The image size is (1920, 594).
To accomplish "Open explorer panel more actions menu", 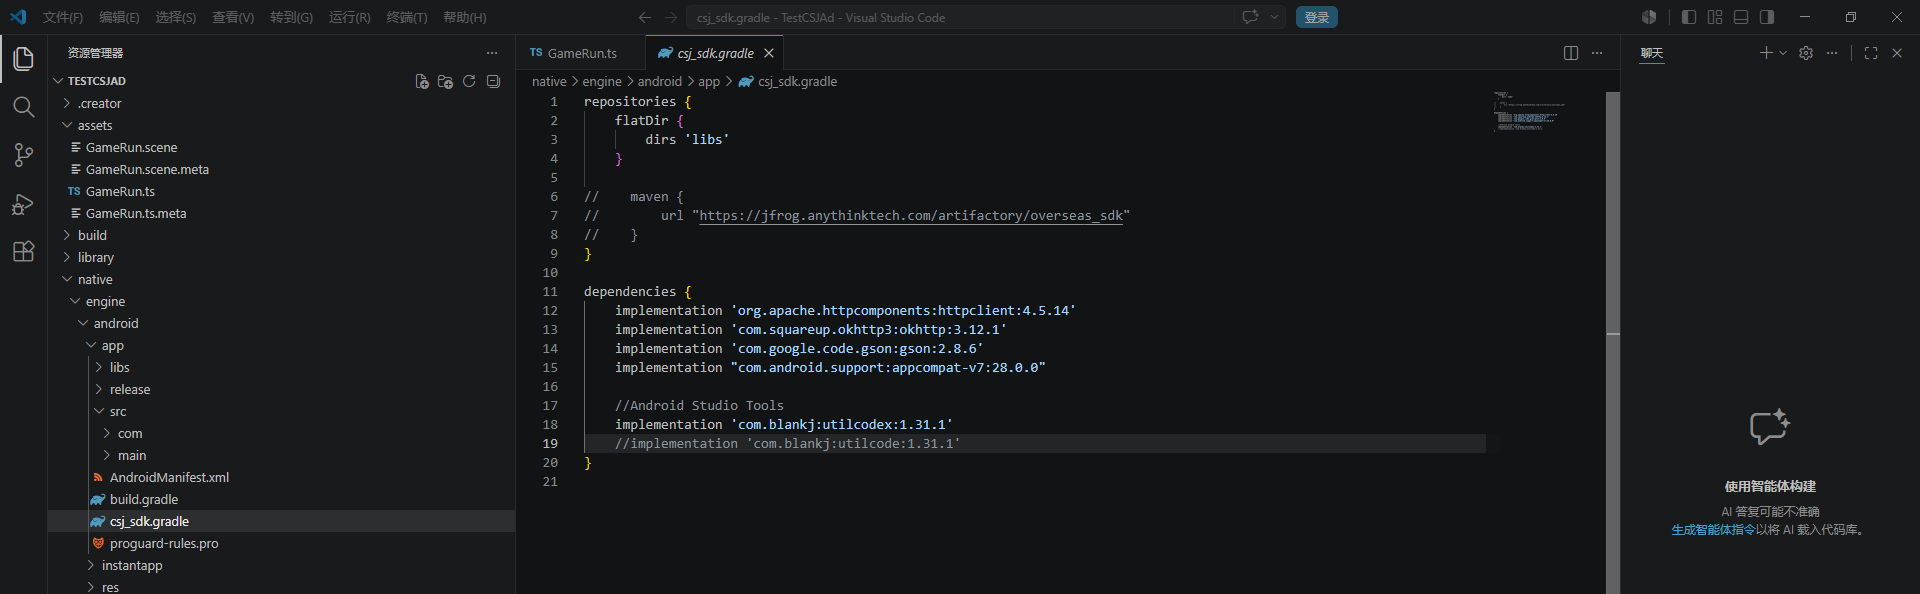I will point(492,53).
